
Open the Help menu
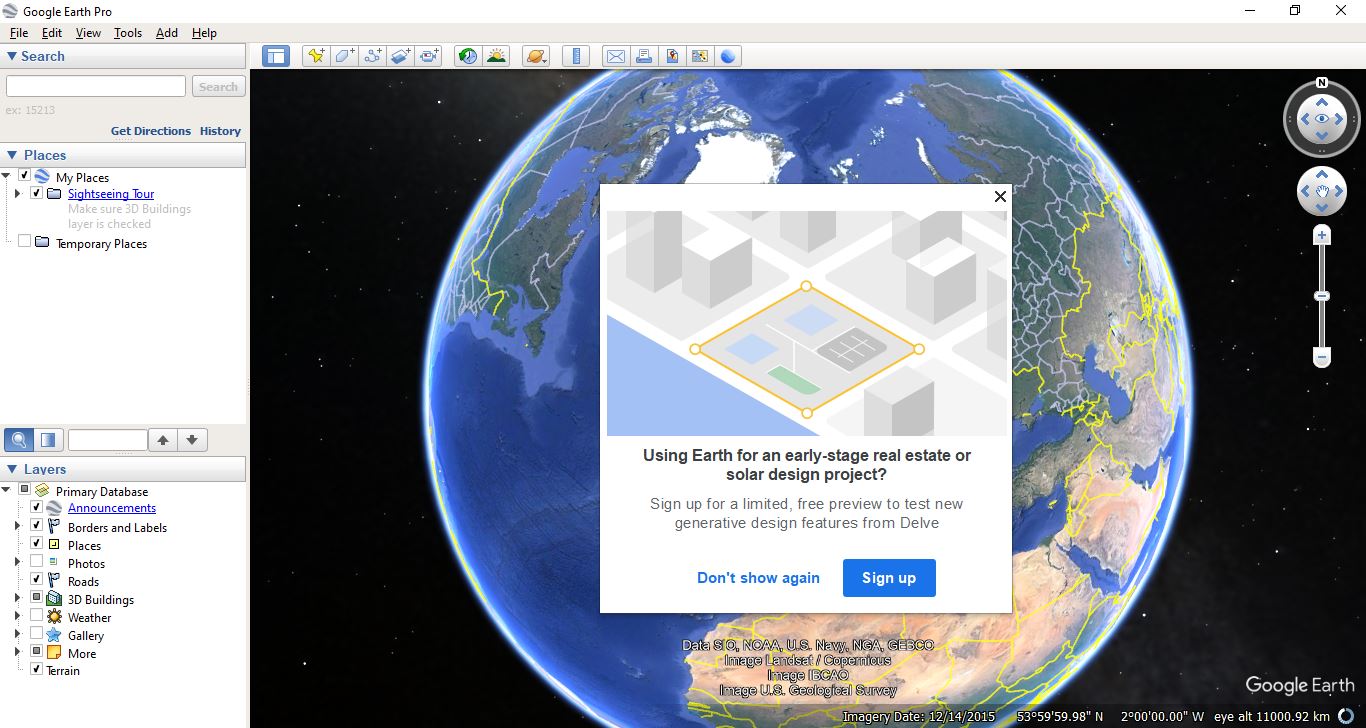tap(204, 33)
